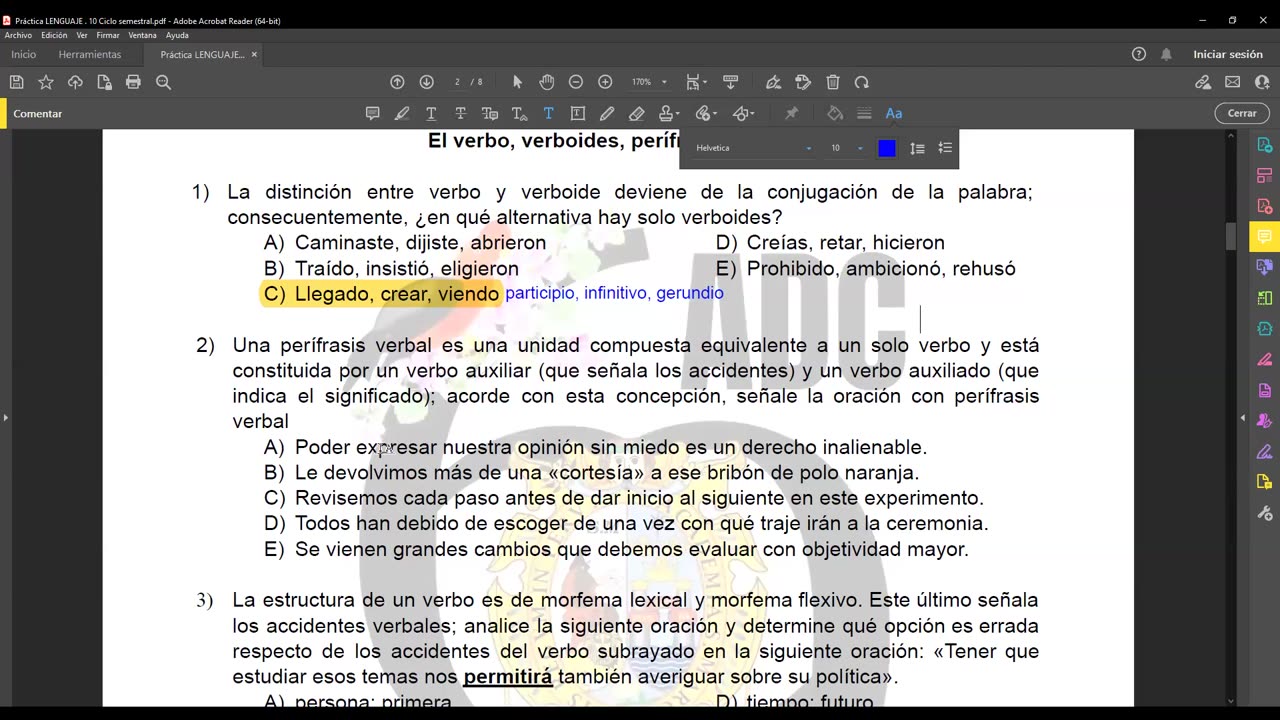
Task: Add sticky note comment tool
Action: 373,113
